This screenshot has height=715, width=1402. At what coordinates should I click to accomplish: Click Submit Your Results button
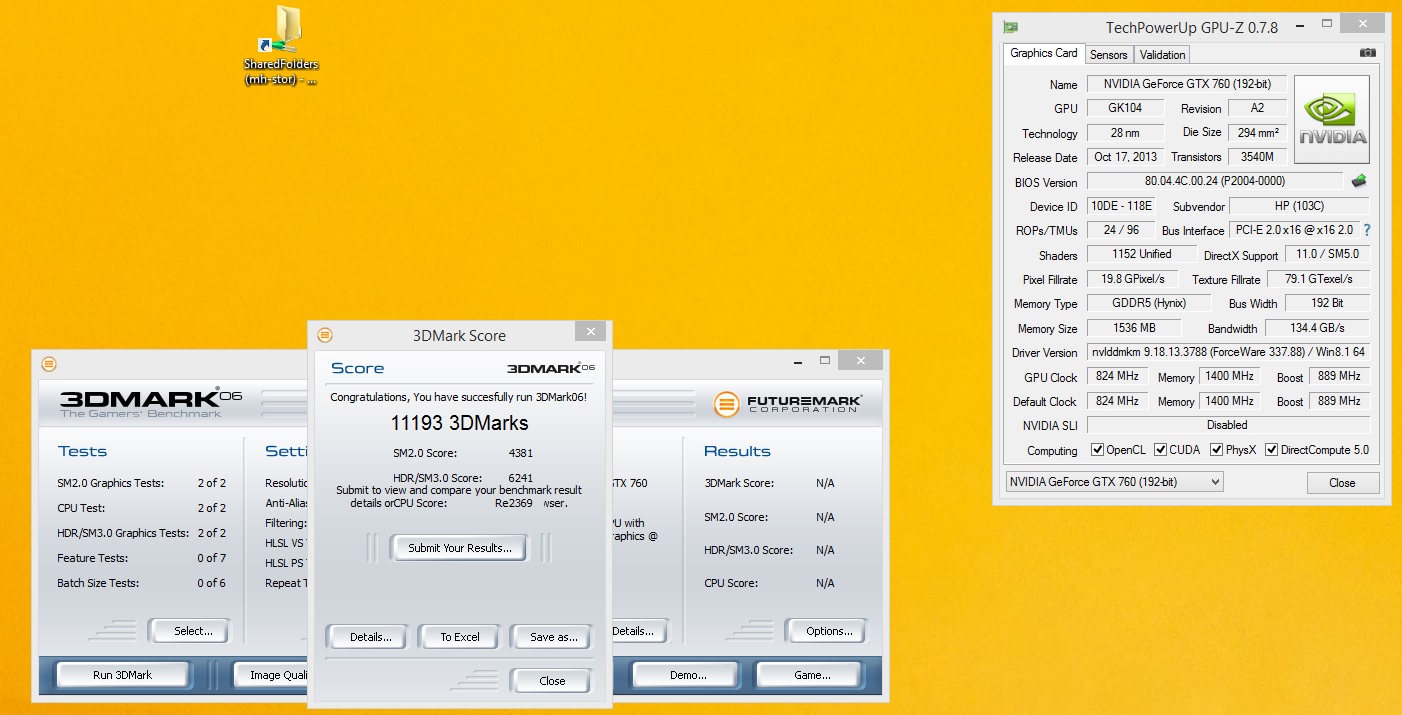click(x=459, y=548)
